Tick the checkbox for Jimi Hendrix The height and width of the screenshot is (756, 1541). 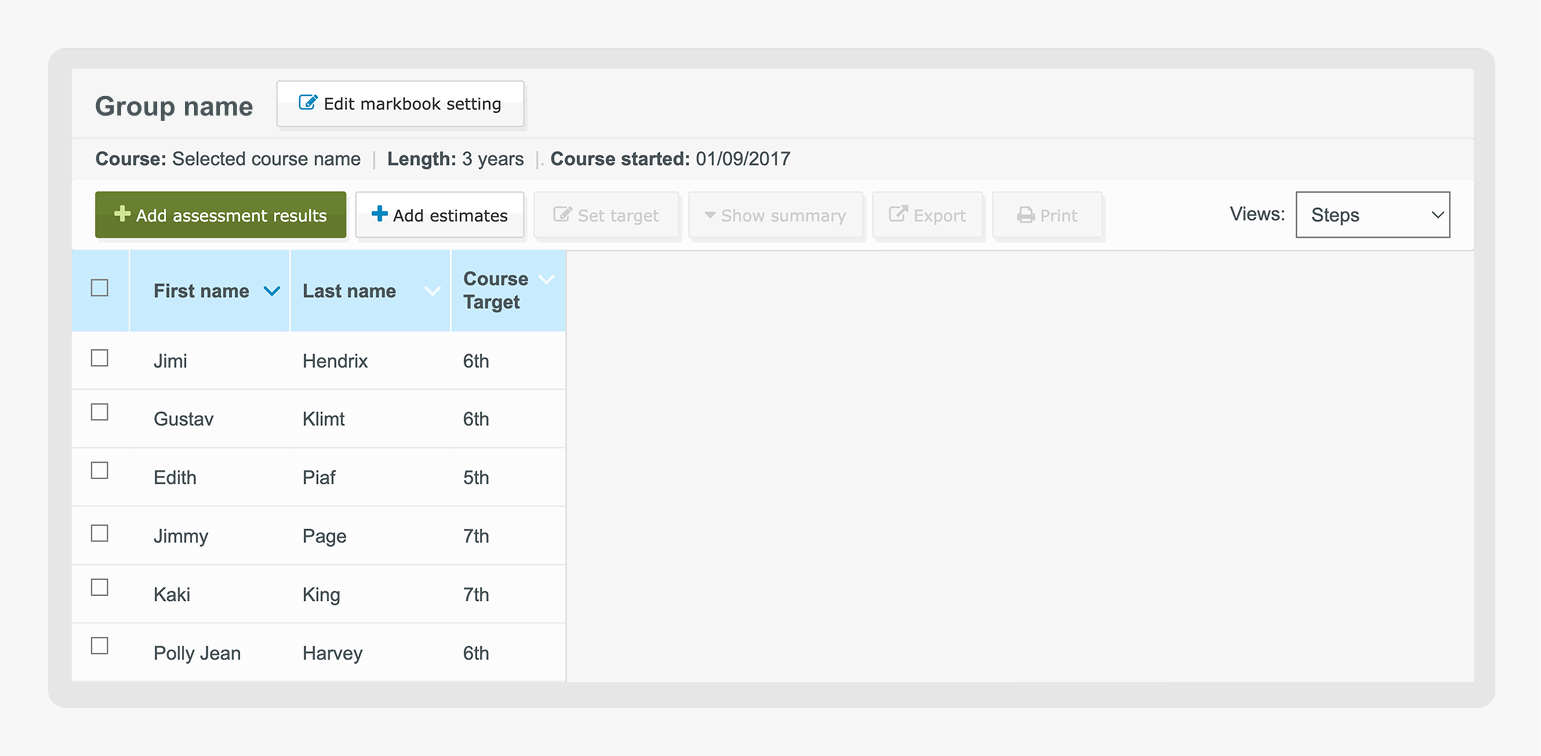pos(100,358)
